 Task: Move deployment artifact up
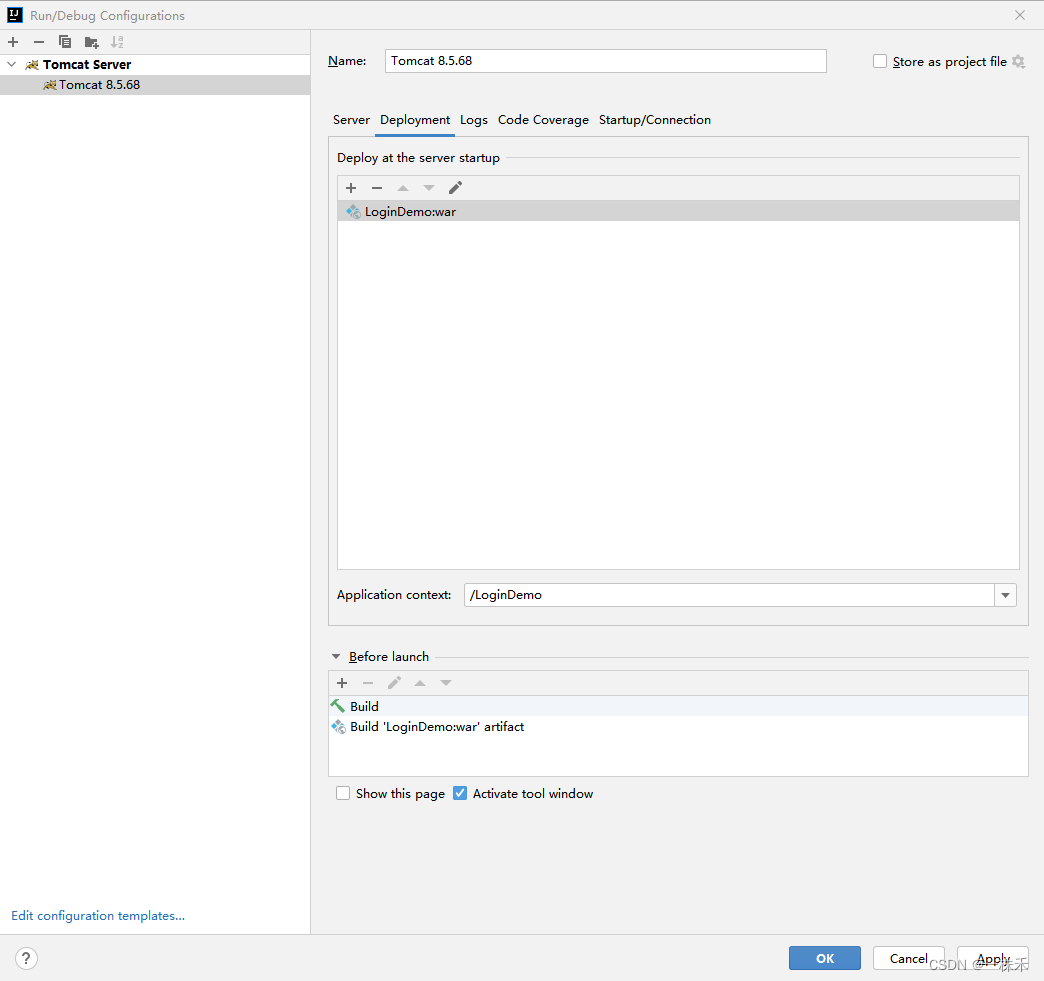[x=403, y=188]
